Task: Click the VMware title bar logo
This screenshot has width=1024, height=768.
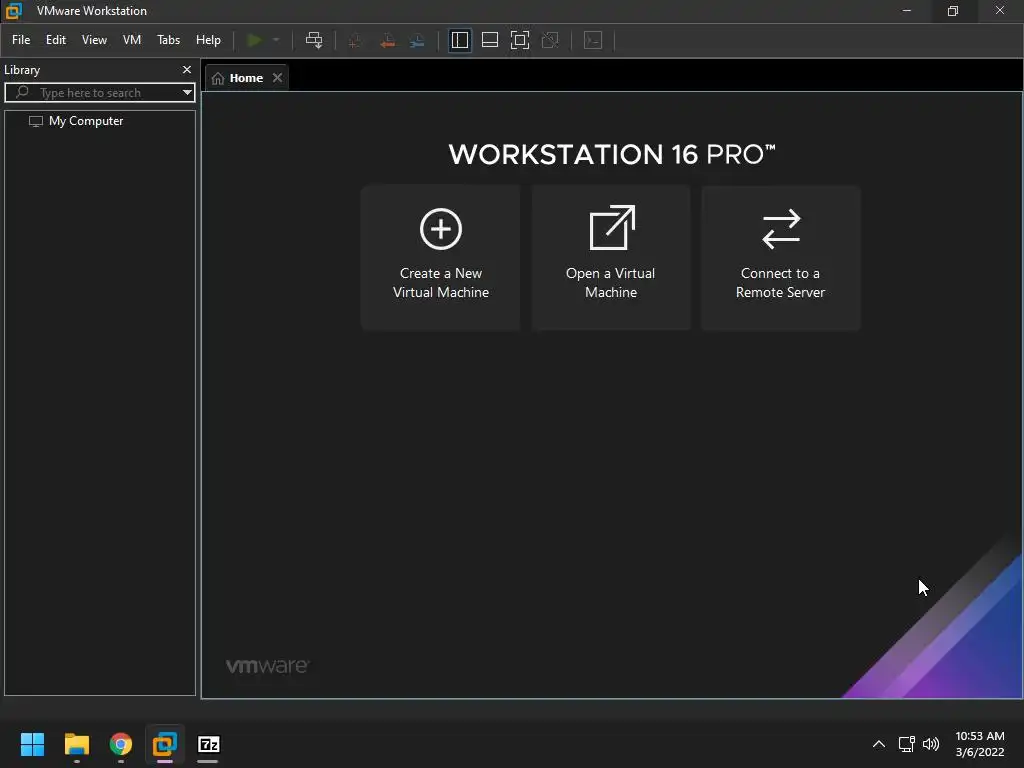Action: click(14, 11)
